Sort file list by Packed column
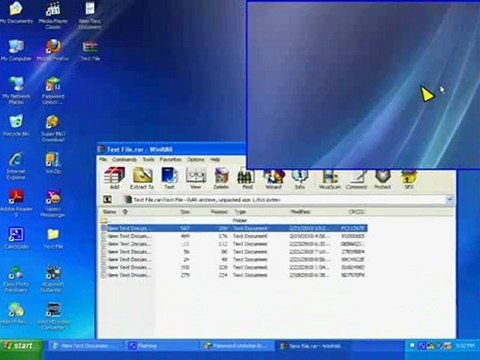The image size is (480, 360). pyautogui.click(x=212, y=212)
